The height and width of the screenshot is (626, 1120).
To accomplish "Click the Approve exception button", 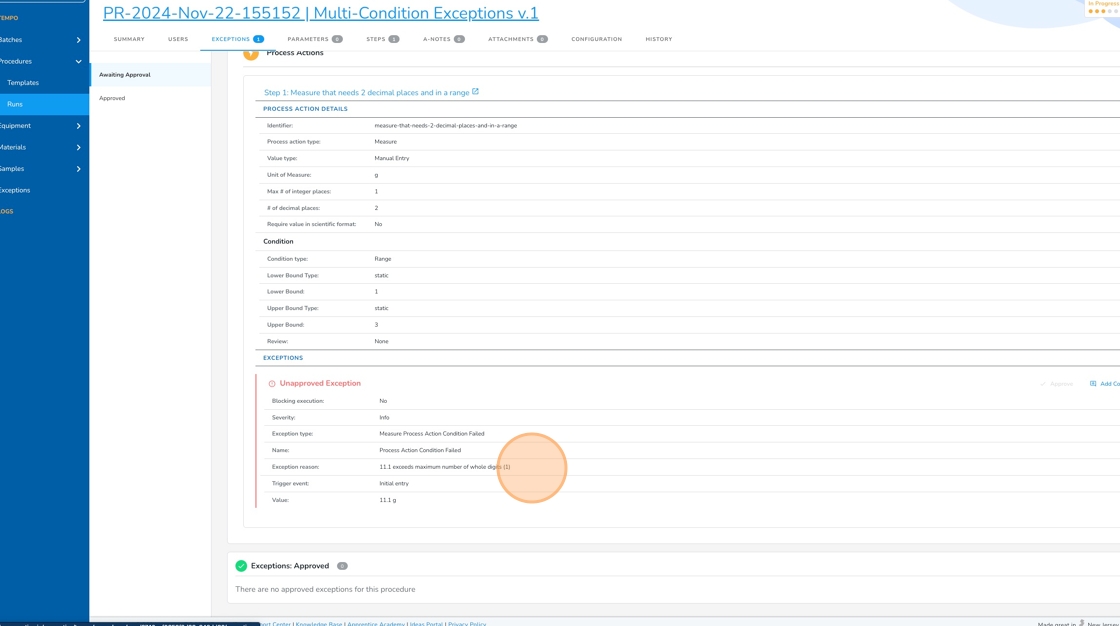I will point(1056,384).
